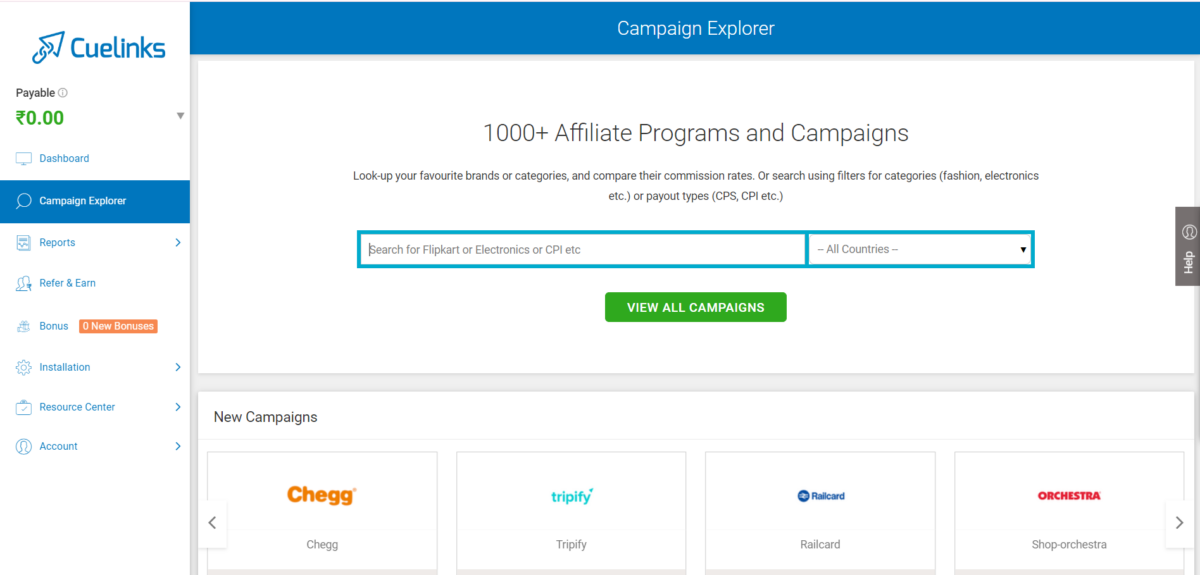Click the ₹0.00 payable amount
Image resolution: width=1200 pixels, height=575 pixels.
40,118
